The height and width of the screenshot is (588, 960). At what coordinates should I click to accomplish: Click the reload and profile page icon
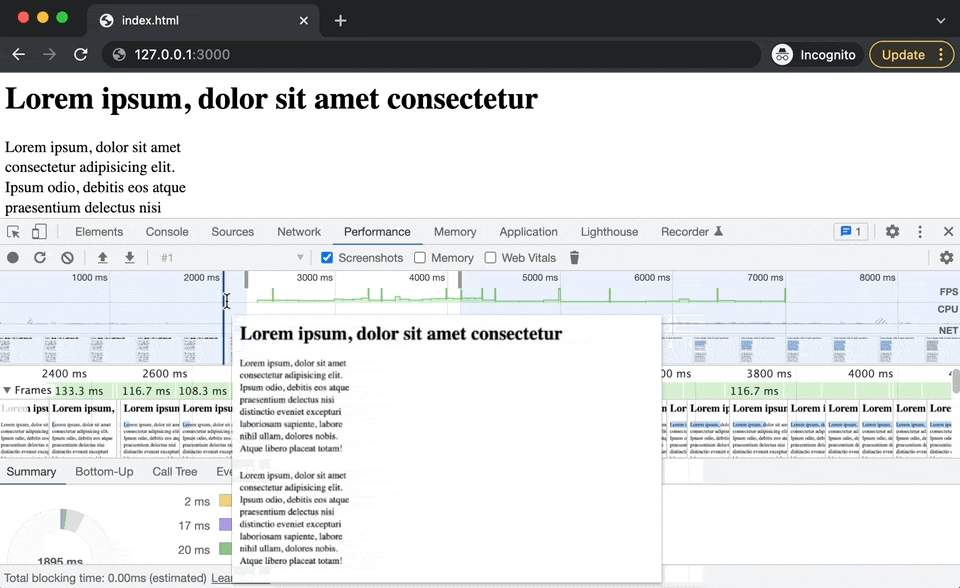pos(40,258)
